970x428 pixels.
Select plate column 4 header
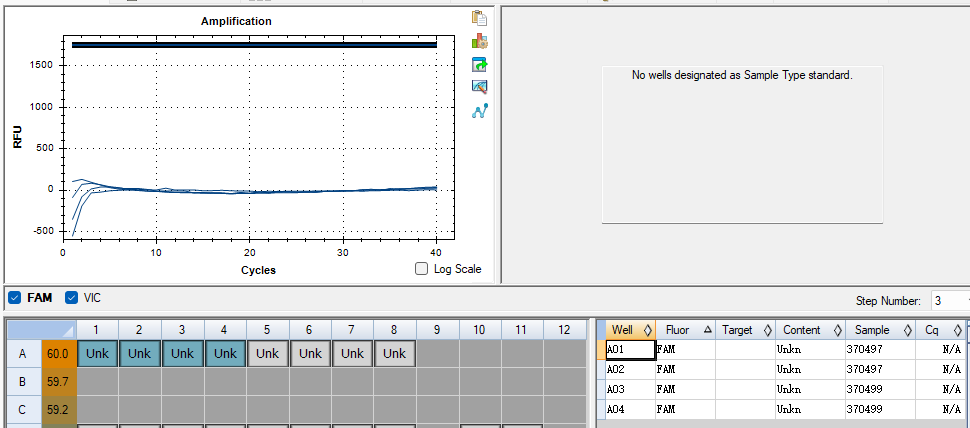225,330
